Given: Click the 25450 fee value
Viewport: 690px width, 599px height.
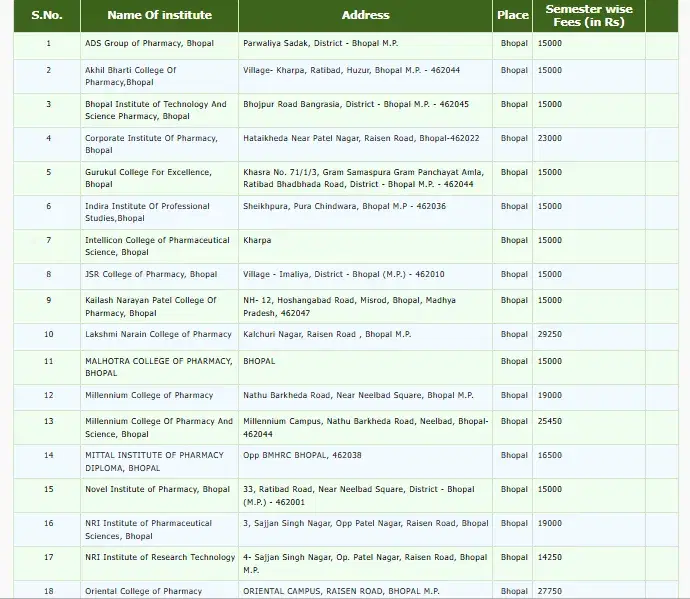Looking at the screenshot, I should click(x=550, y=421).
